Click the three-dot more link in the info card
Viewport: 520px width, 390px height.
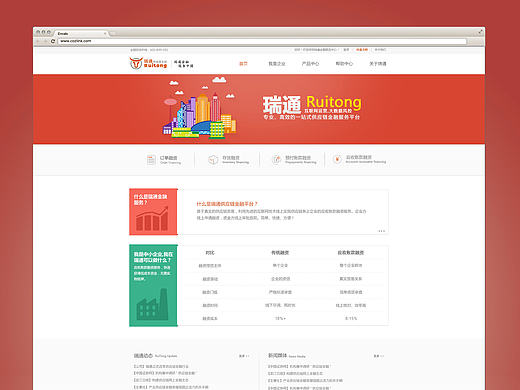(x=381, y=231)
